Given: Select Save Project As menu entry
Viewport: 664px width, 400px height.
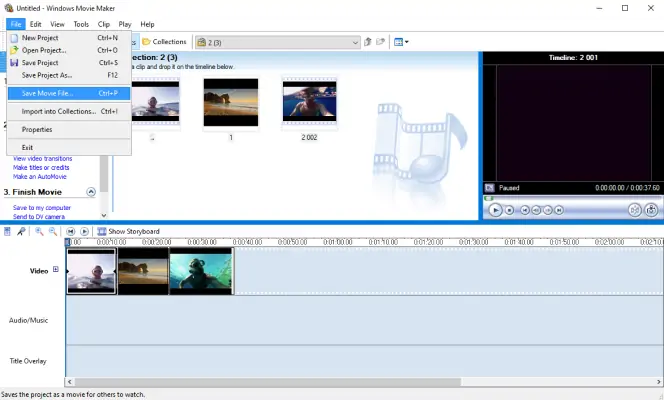Looking at the screenshot, I should pyautogui.click(x=69, y=75).
